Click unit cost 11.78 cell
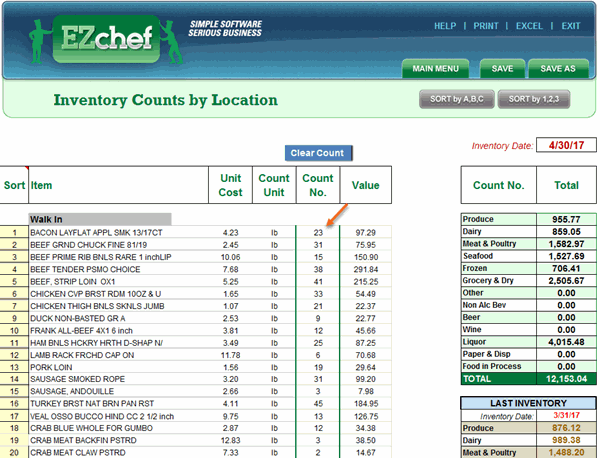The width and height of the screenshot is (600, 458). click(230, 355)
